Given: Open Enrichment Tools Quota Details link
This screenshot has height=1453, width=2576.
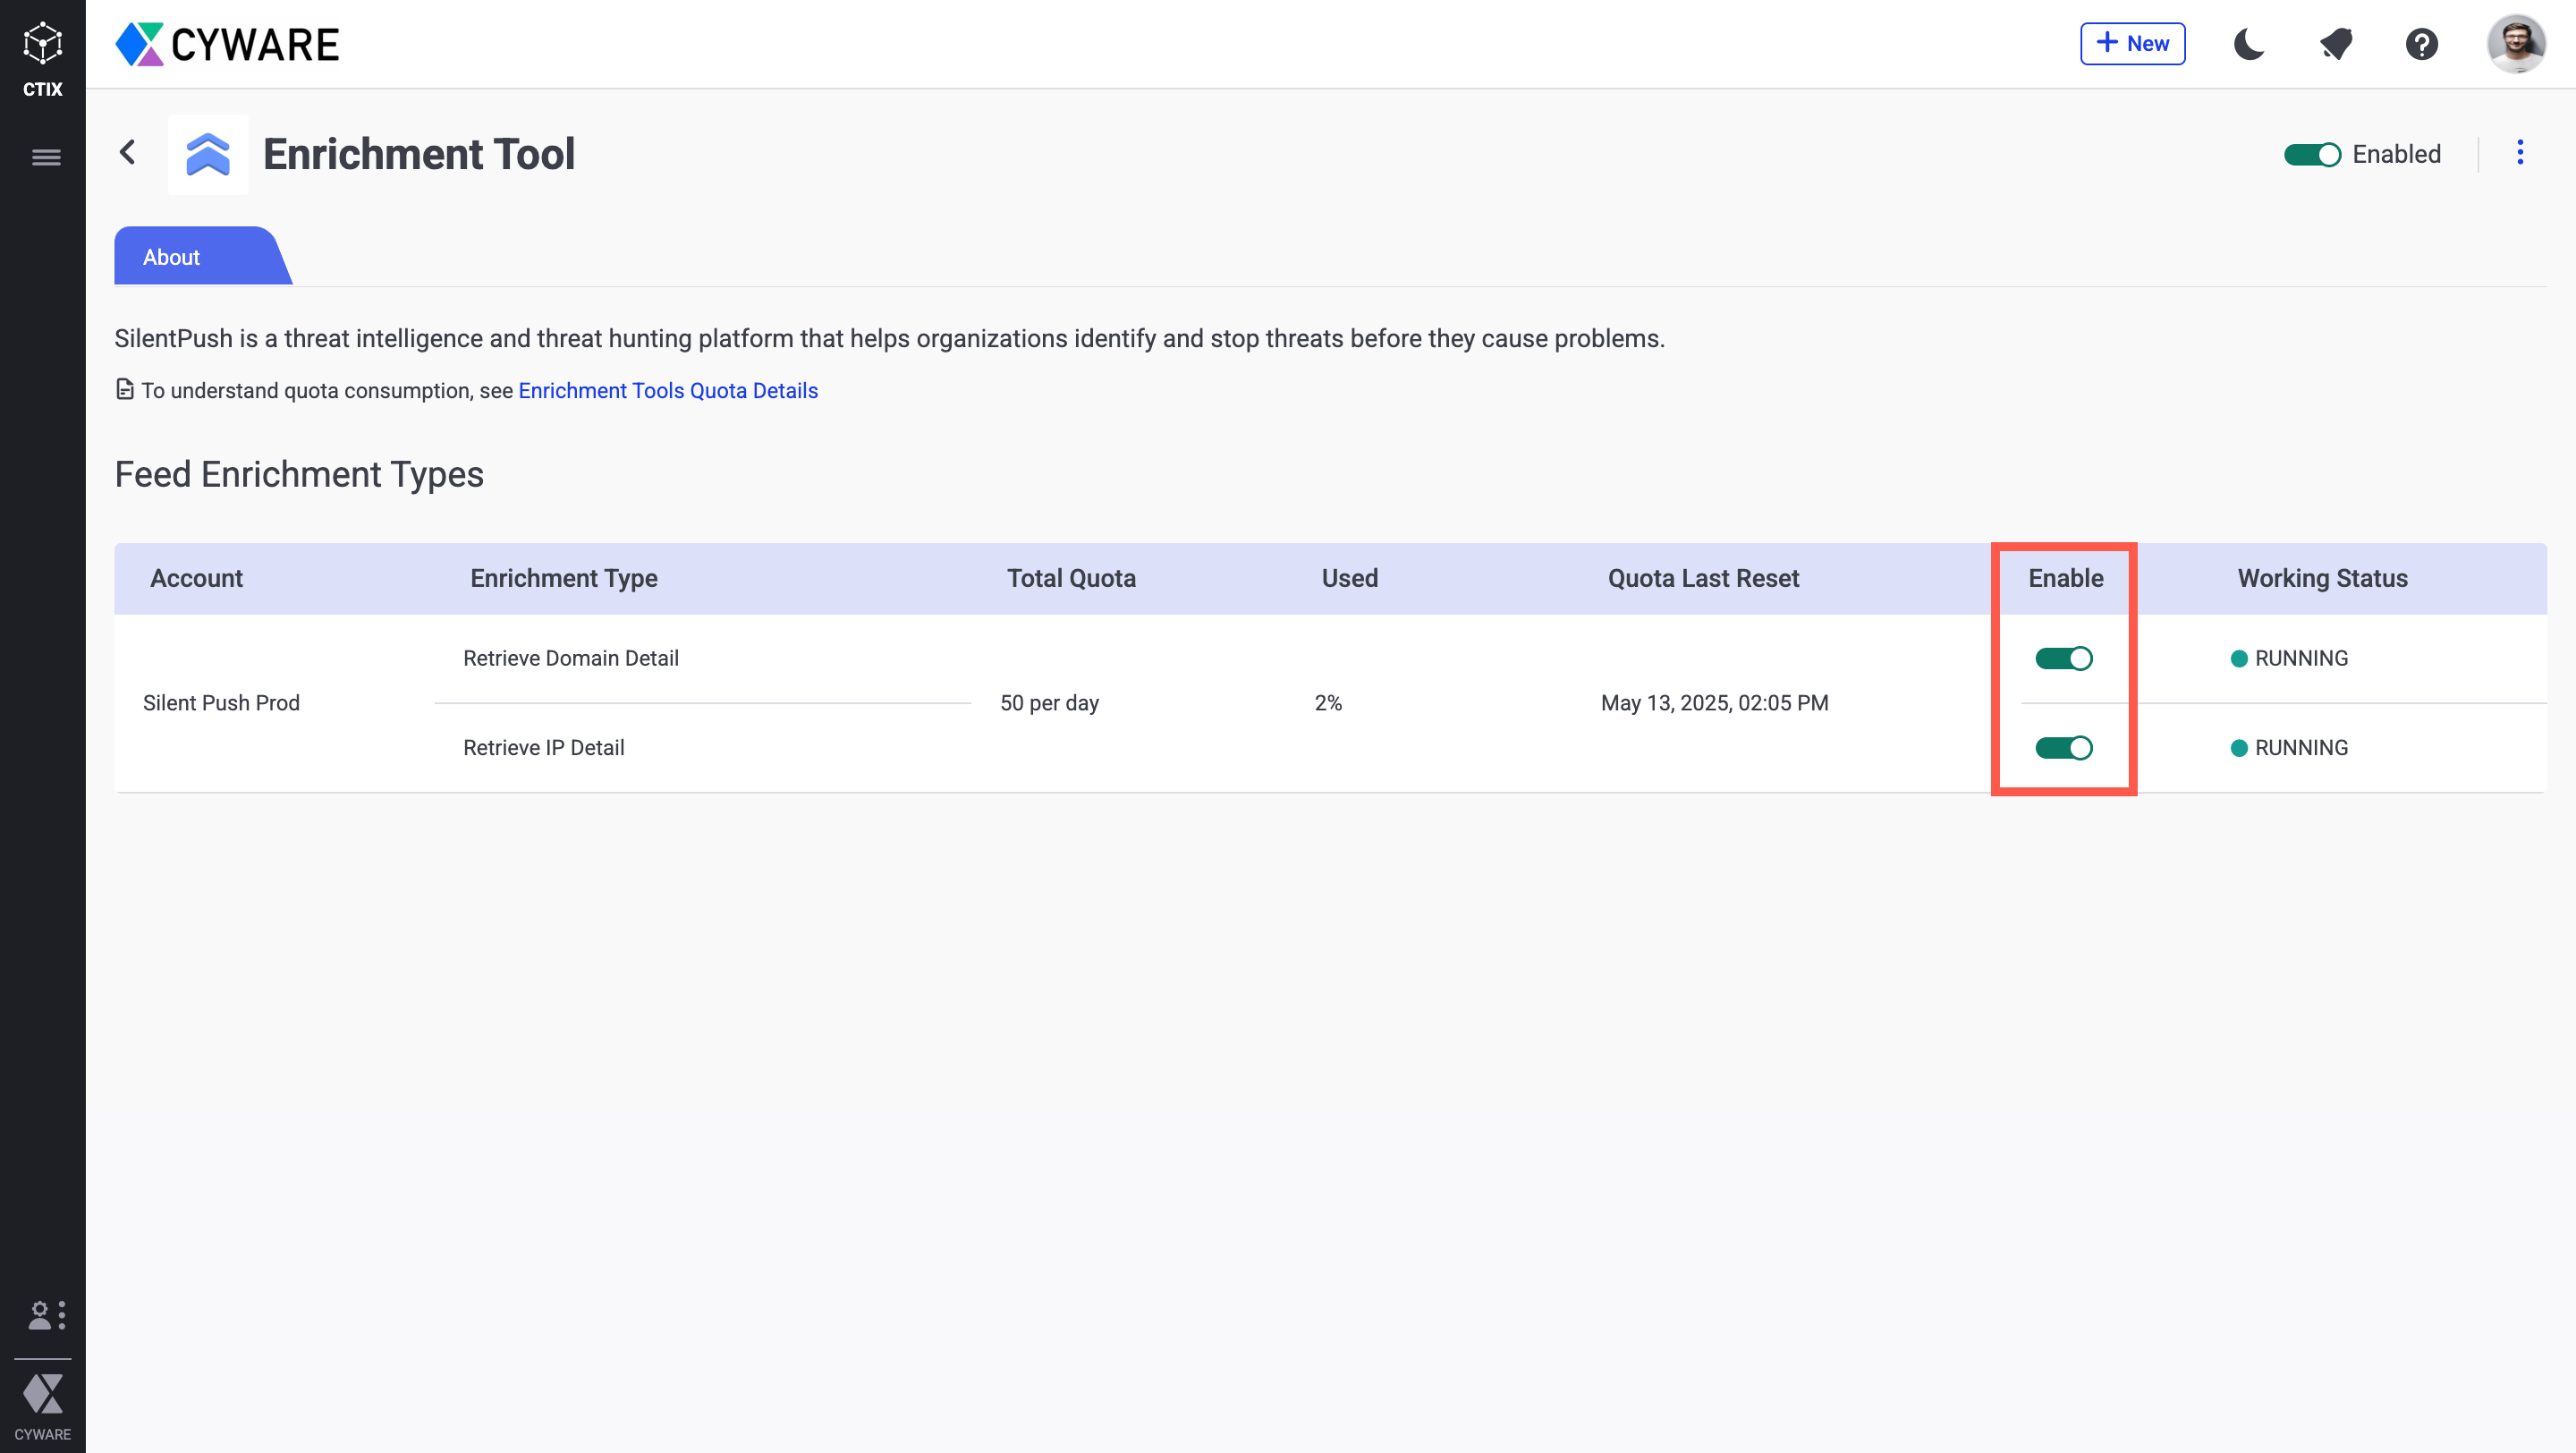Looking at the screenshot, I should (x=668, y=391).
